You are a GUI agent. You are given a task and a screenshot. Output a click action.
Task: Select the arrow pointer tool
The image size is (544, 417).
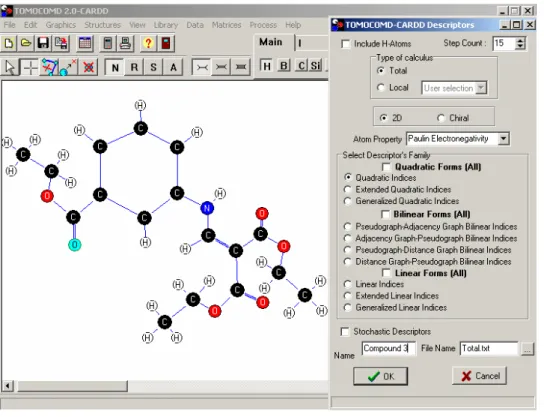(10, 67)
